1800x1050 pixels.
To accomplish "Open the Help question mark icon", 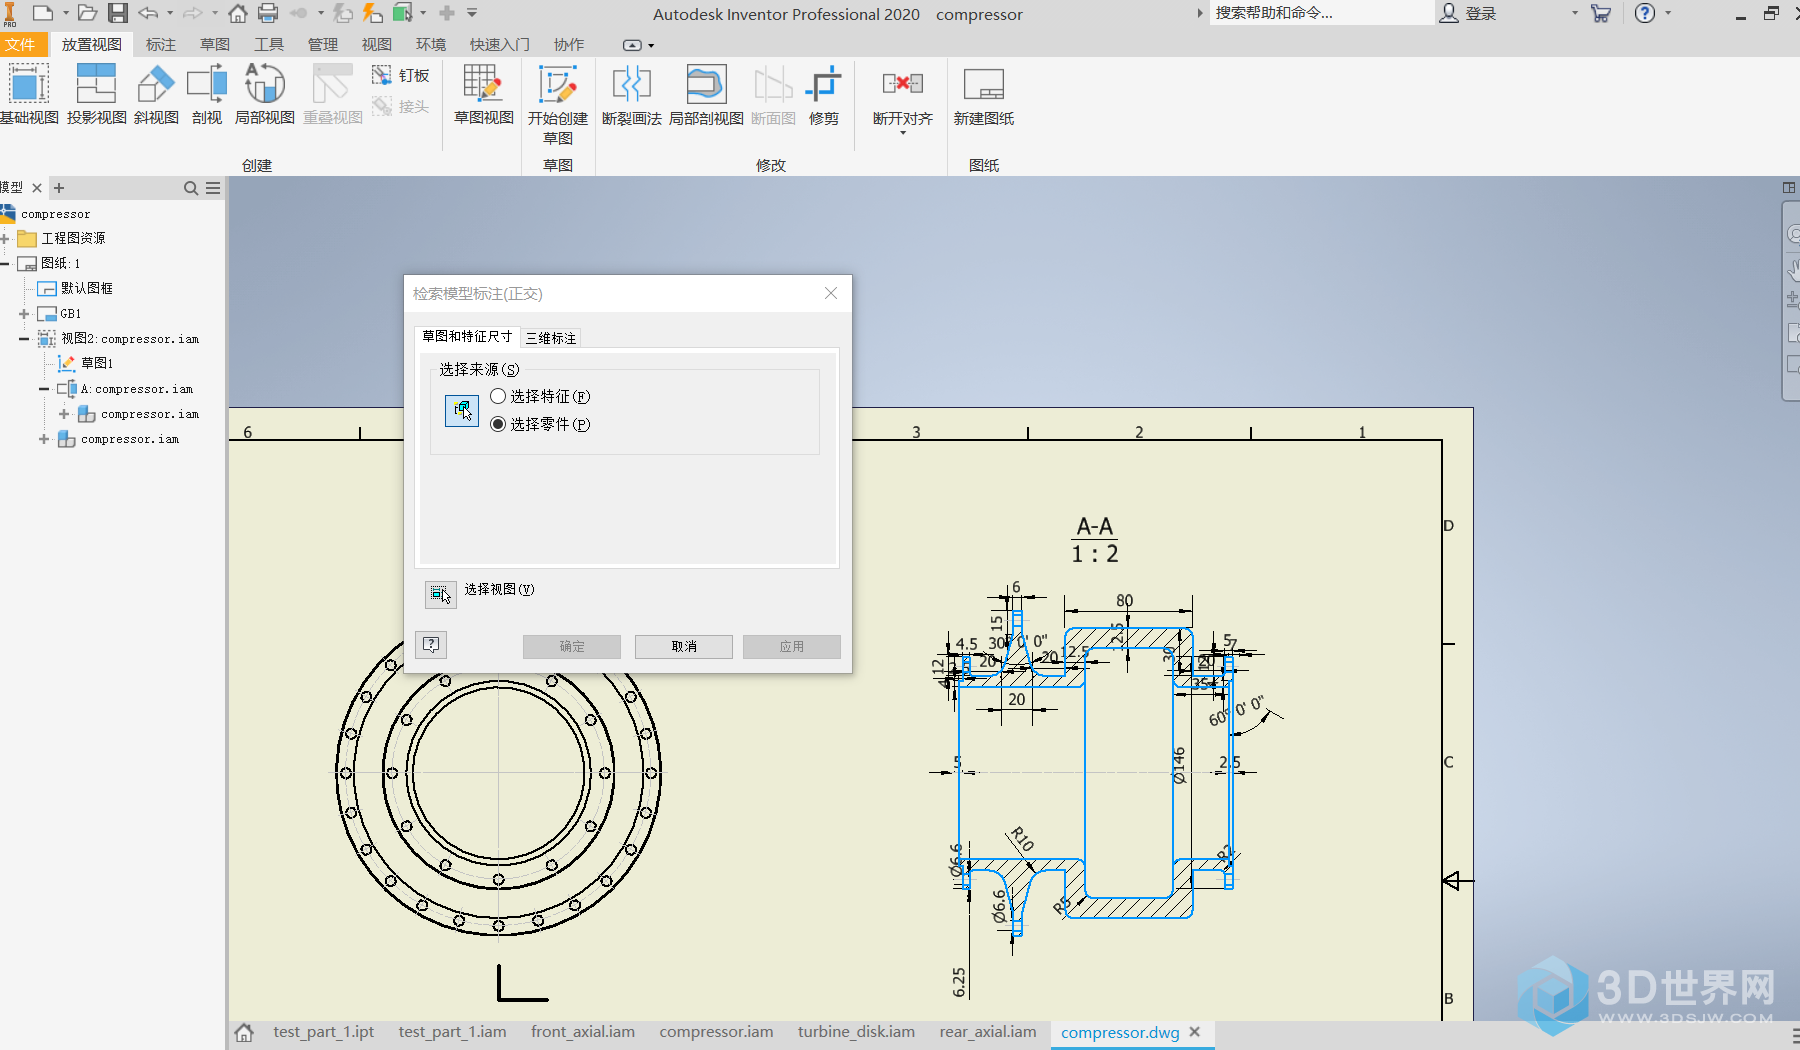I will tap(1645, 13).
